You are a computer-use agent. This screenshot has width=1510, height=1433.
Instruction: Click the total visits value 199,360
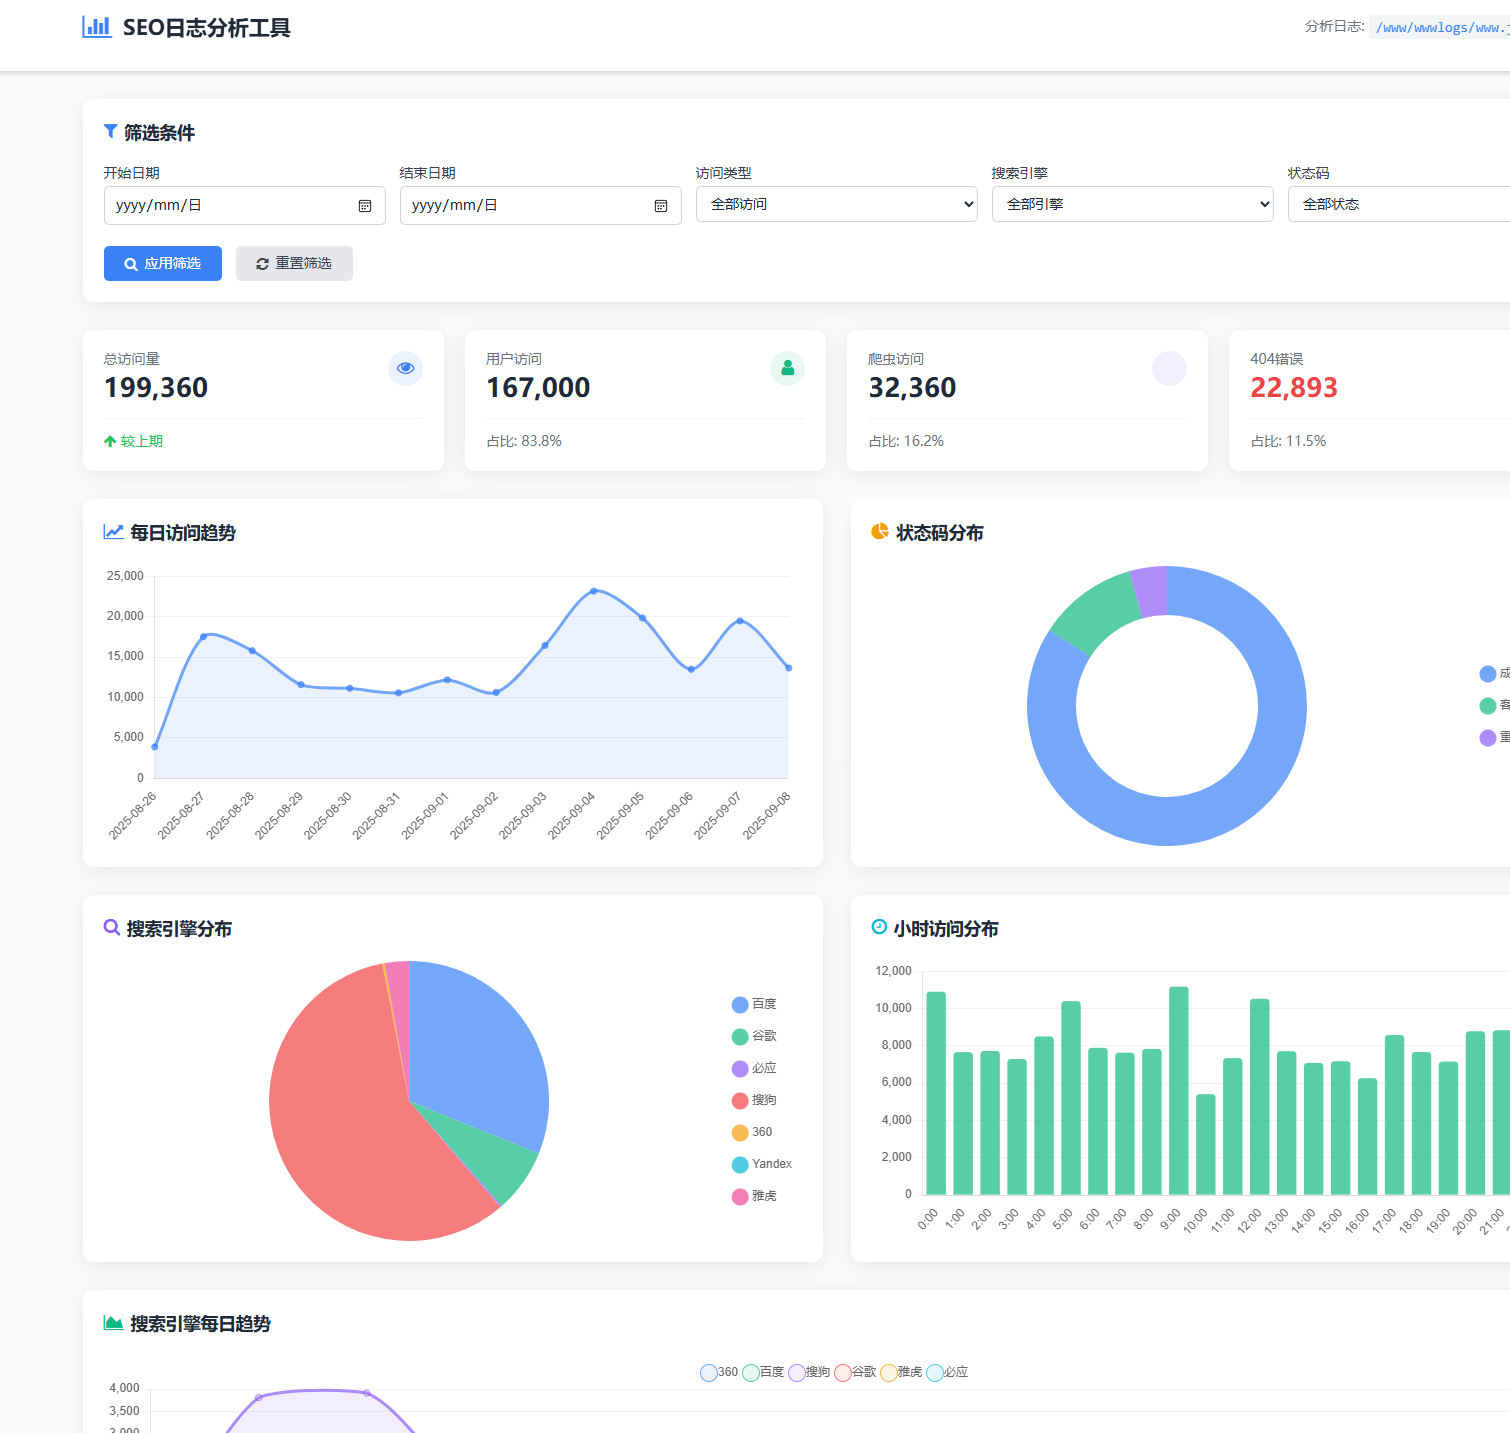click(156, 388)
